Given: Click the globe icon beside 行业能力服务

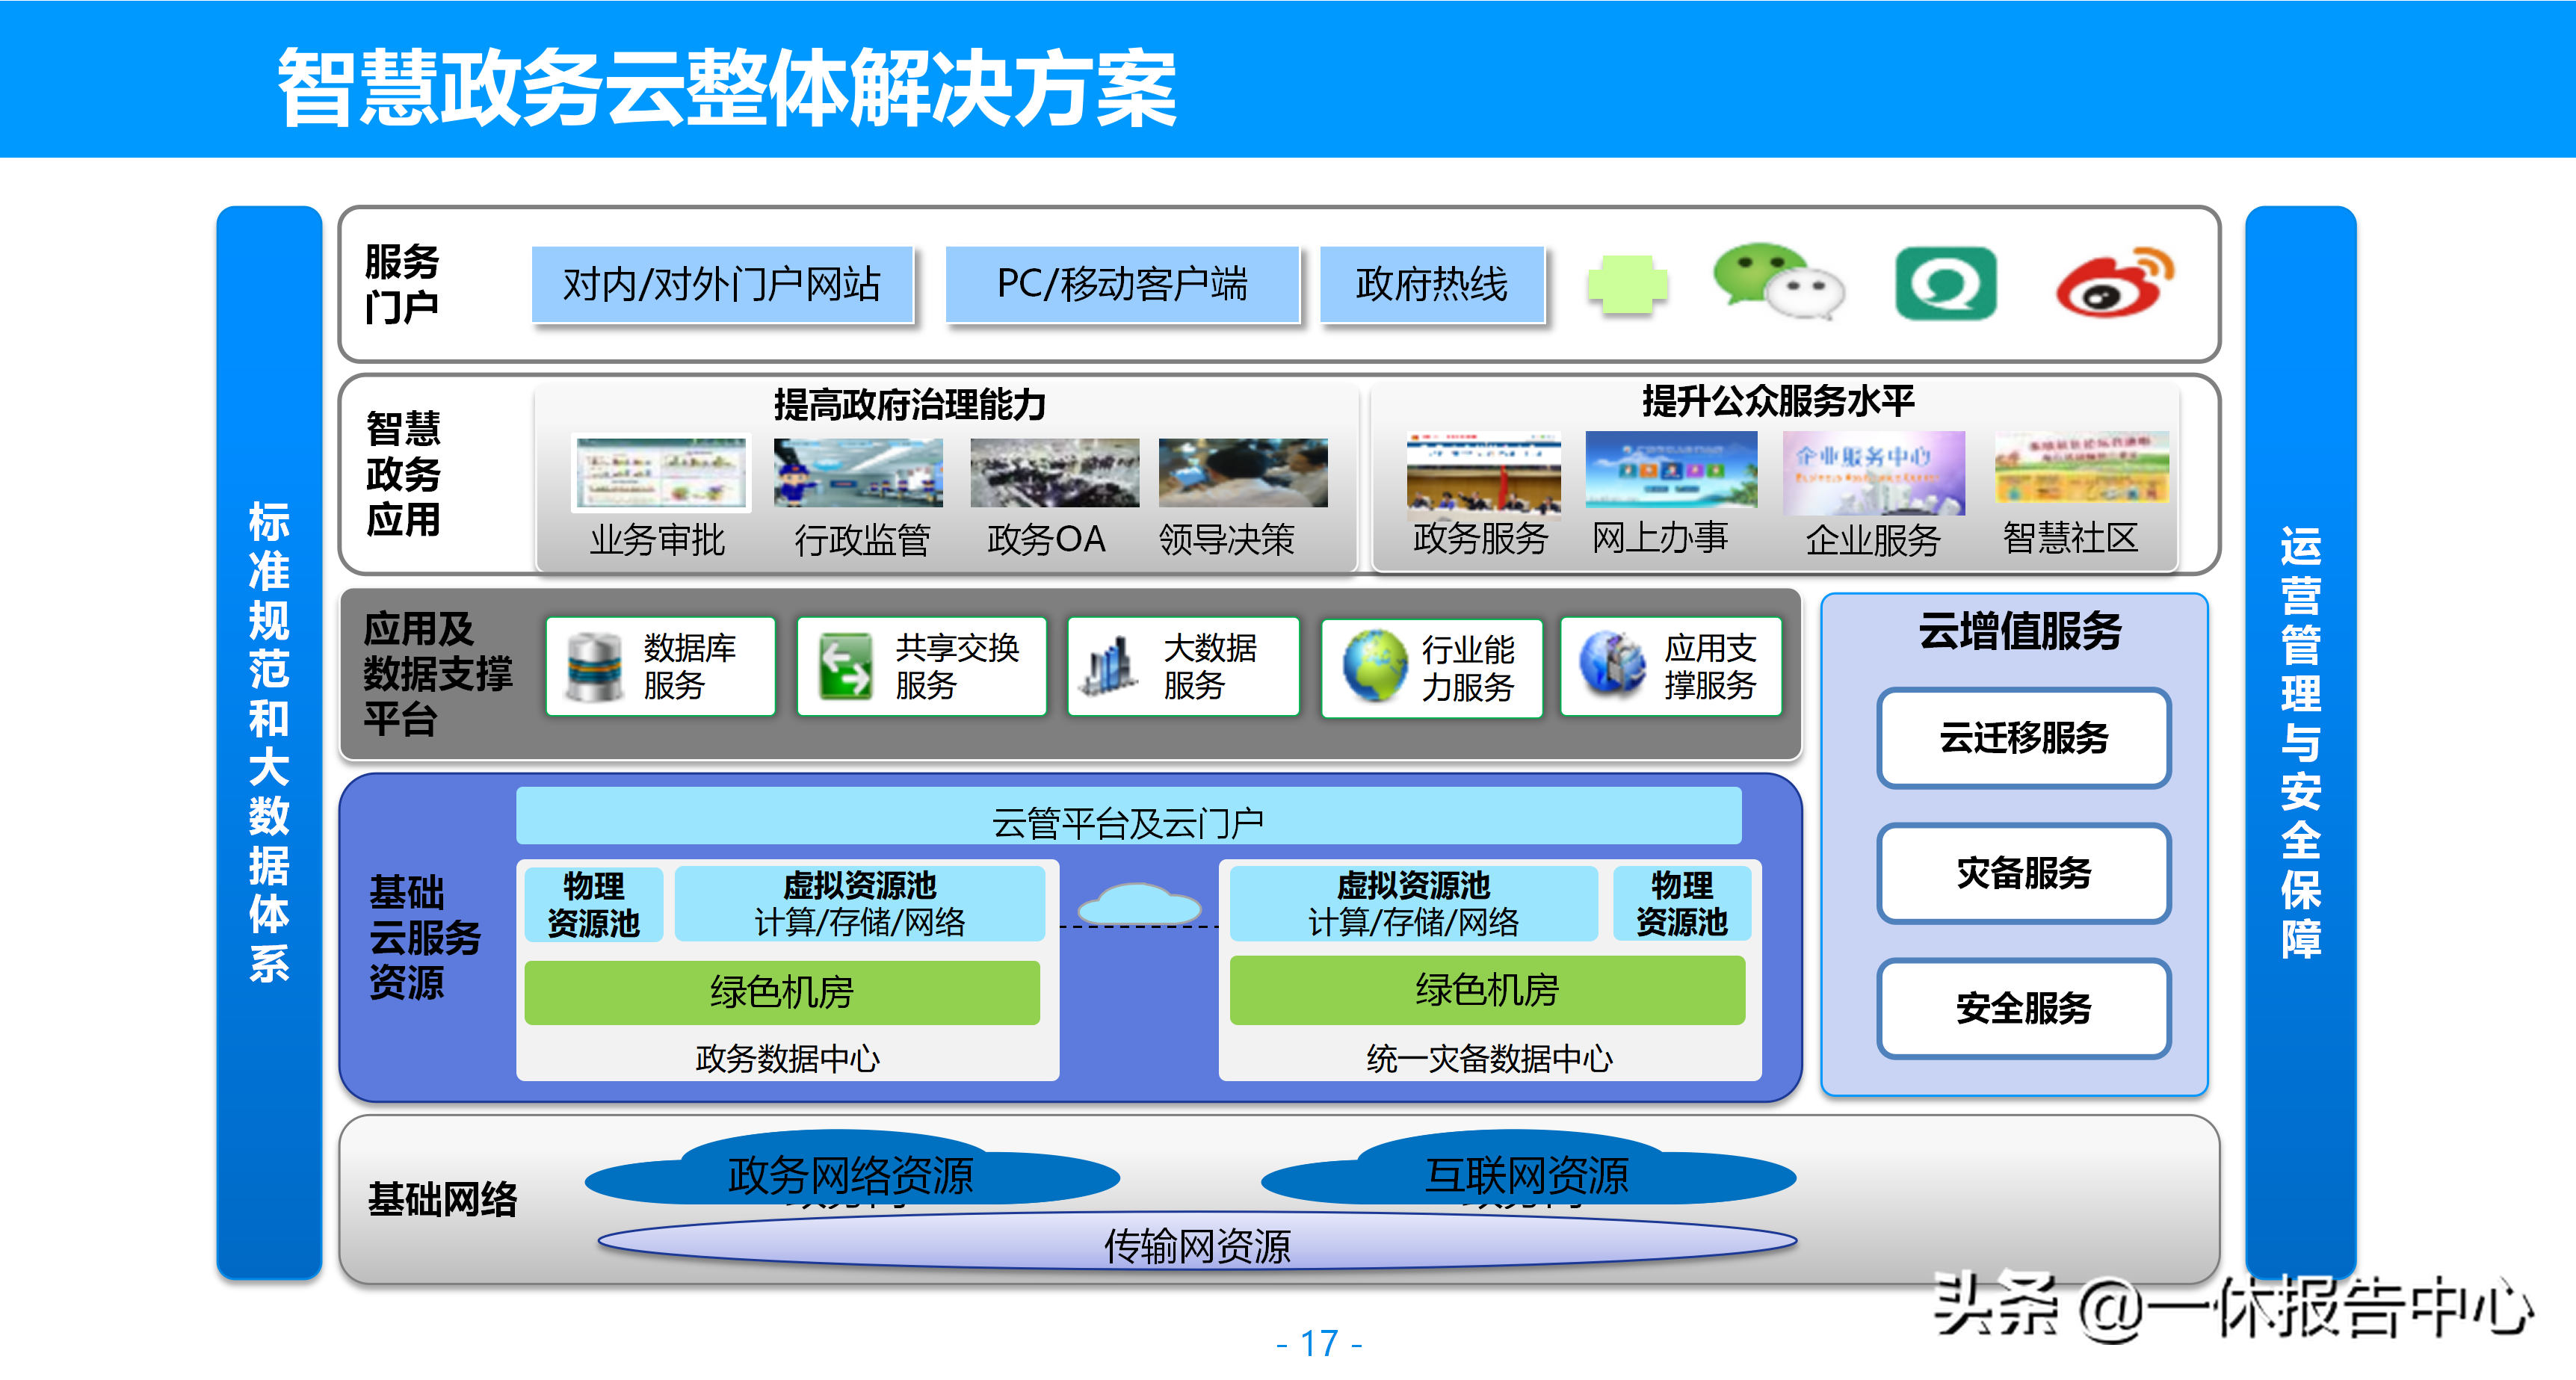Looking at the screenshot, I should [x=1375, y=665].
